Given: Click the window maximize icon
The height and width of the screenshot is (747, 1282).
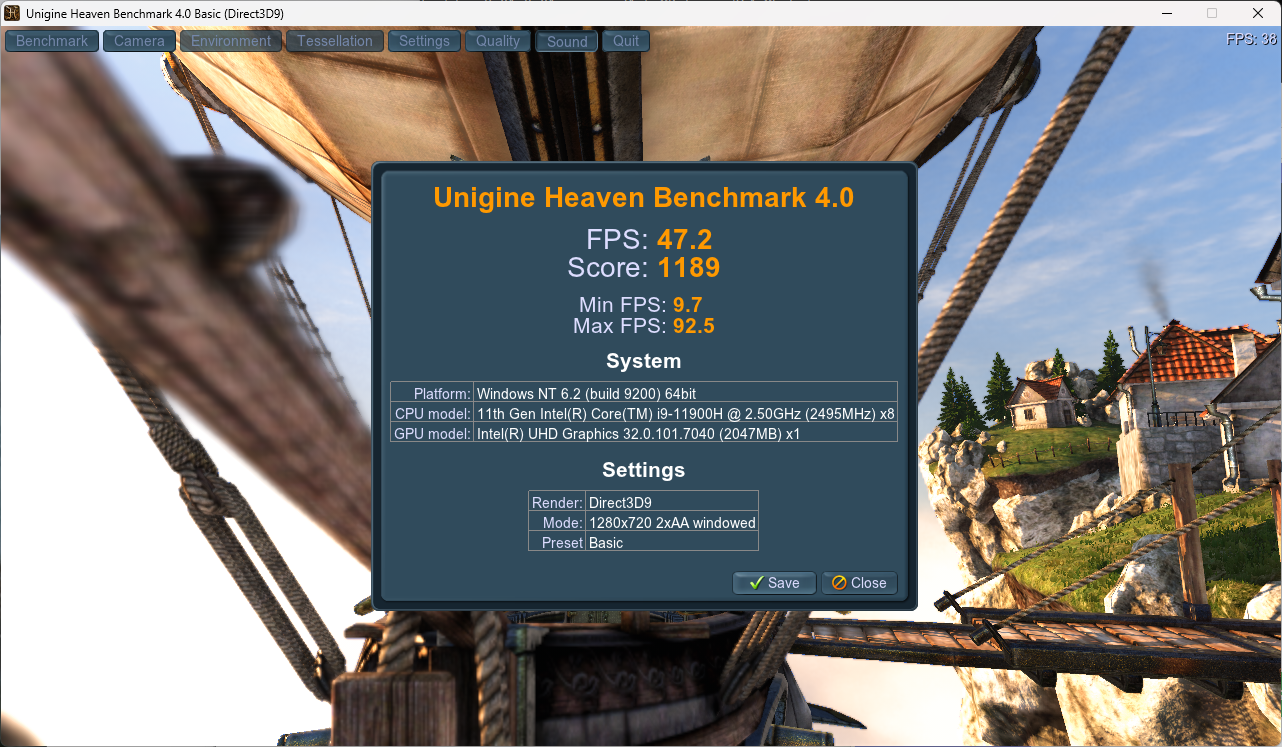Looking at the screenshot, I should [1212, 13].
